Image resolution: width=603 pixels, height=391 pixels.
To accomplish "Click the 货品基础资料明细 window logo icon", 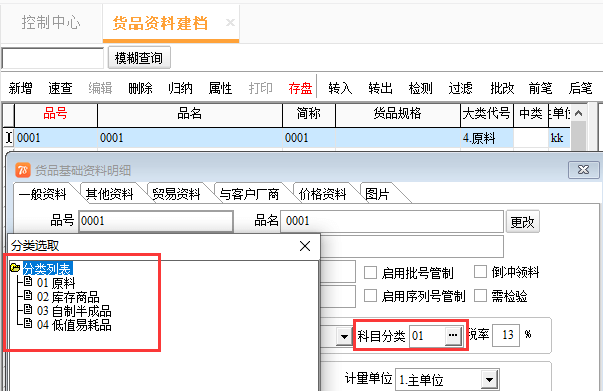I will click(23, 170).
